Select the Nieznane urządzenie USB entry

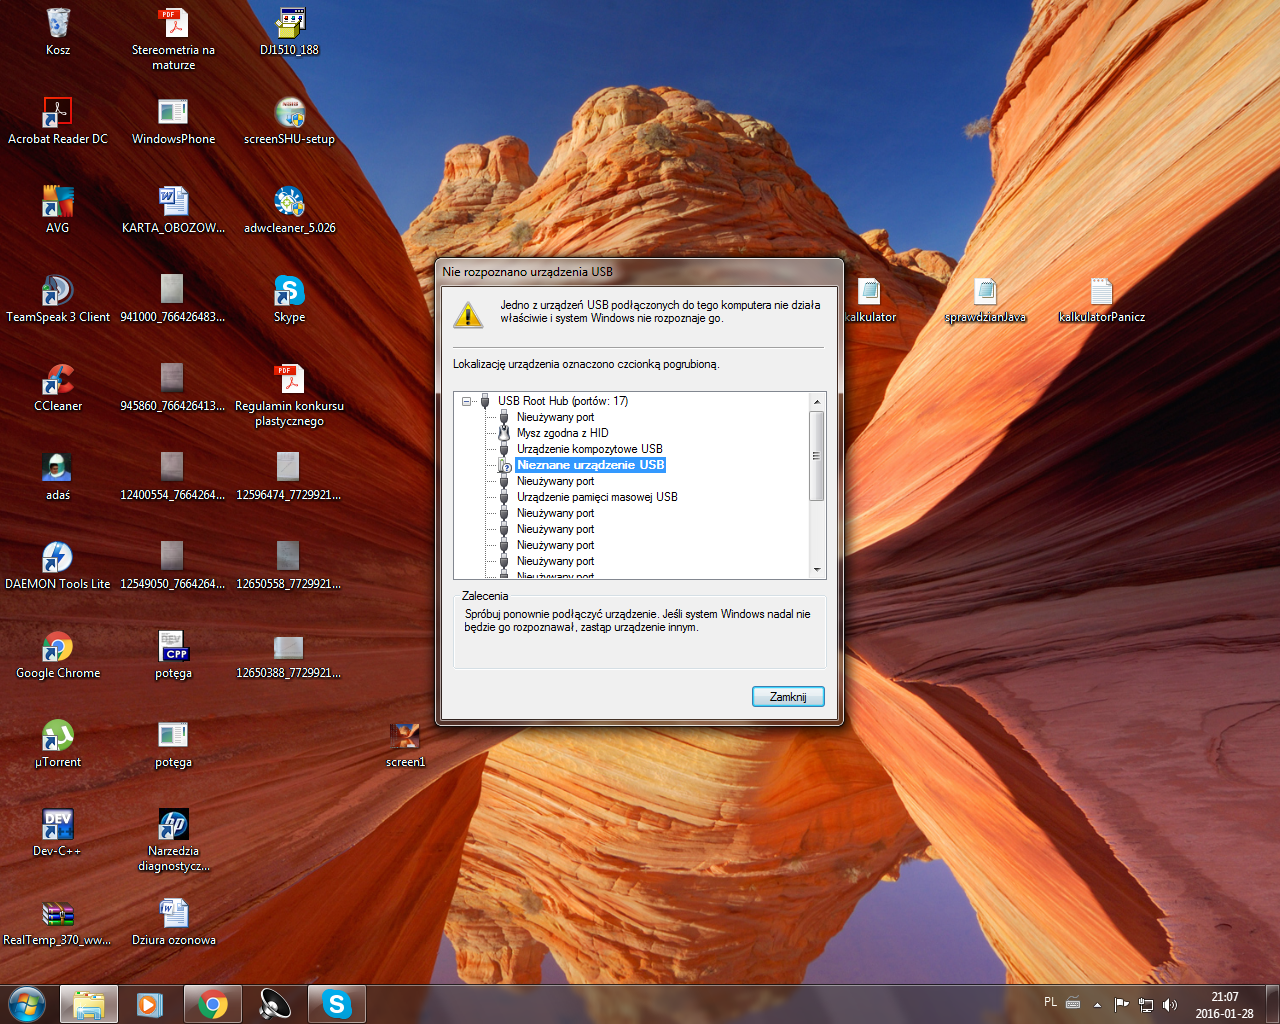[x=590, y=465]
